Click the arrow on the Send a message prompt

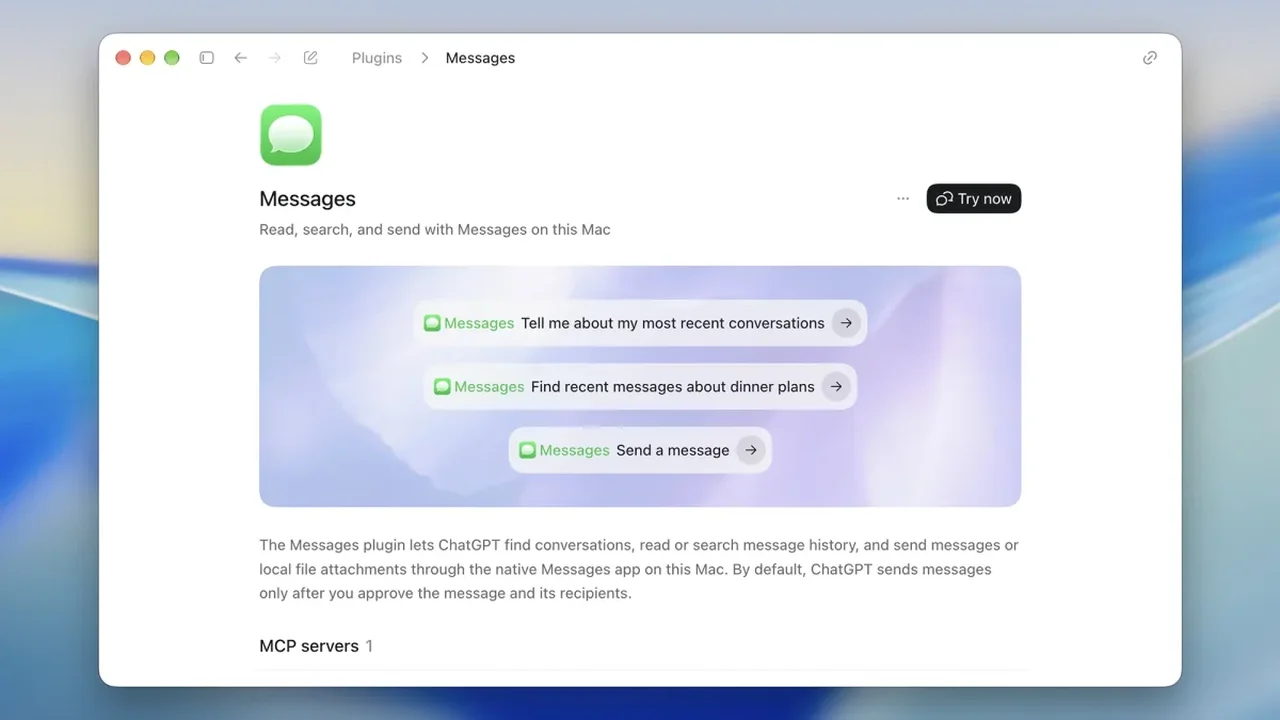pos(751,450)
